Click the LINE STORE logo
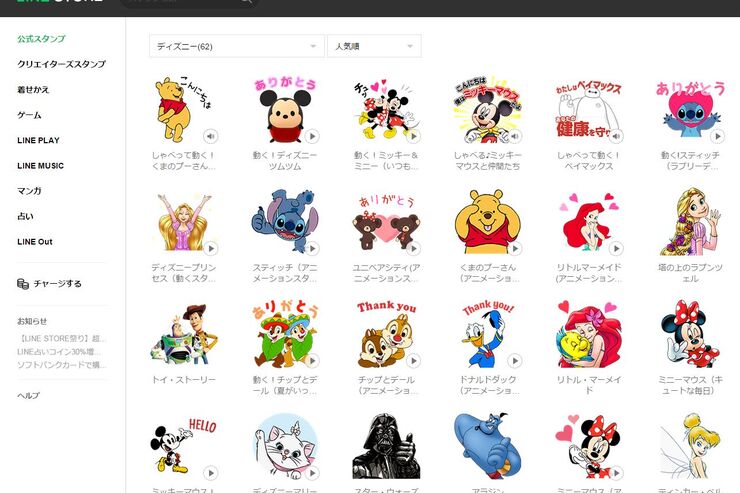 click(59, 1)
